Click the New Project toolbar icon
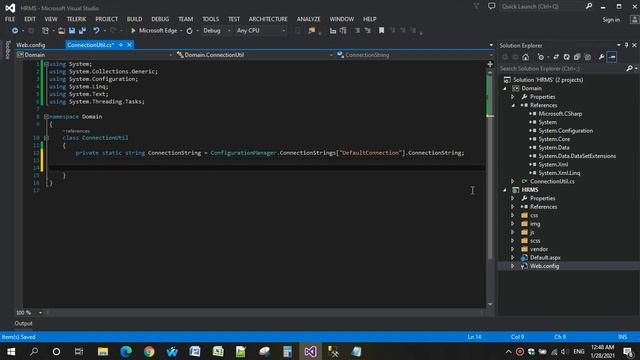This screenshot has height=360, width=640. coord(45,31)
